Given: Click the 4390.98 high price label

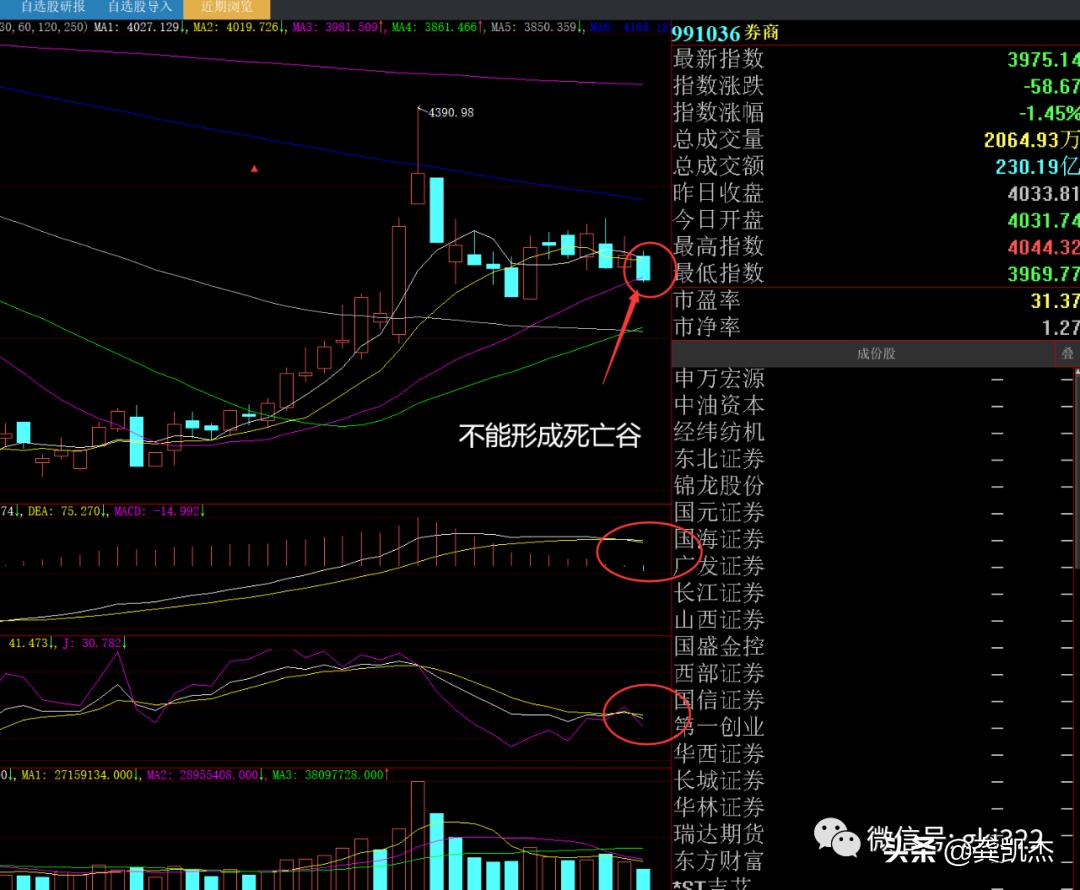Looking at the screenshot, I should (451, 112).
